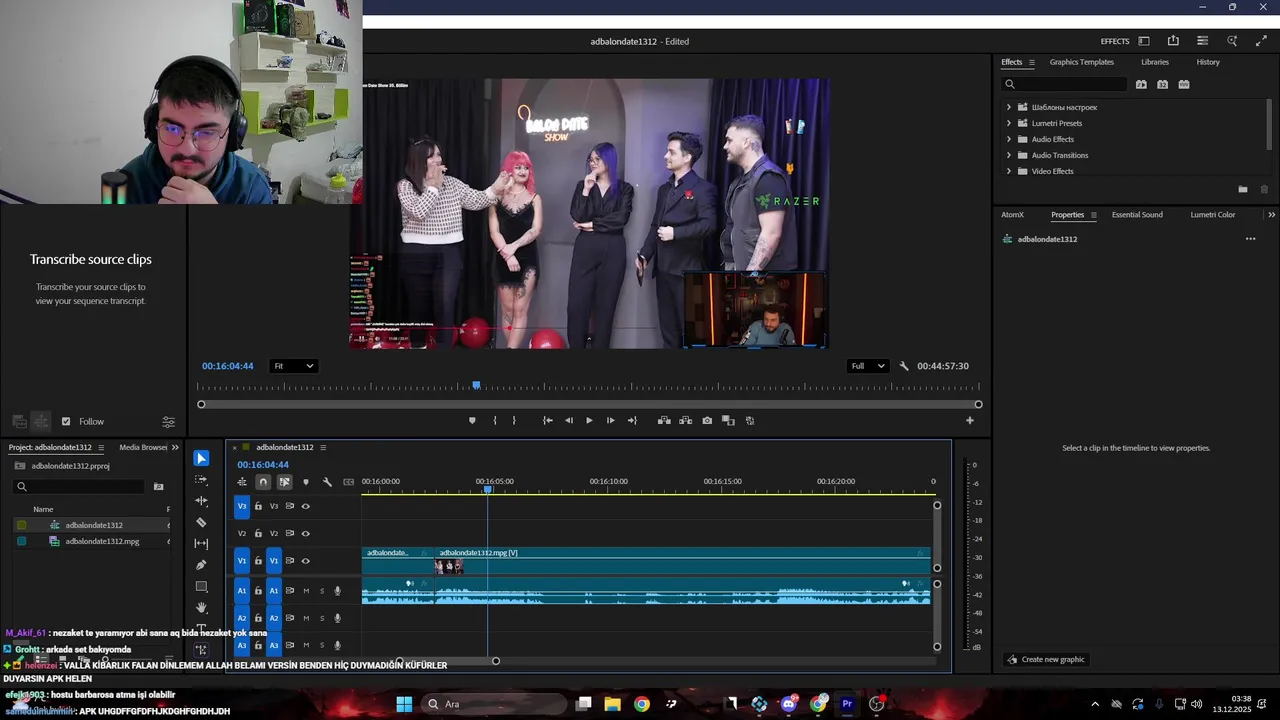
Task: Go to In point button
Action: click(547, 420)
